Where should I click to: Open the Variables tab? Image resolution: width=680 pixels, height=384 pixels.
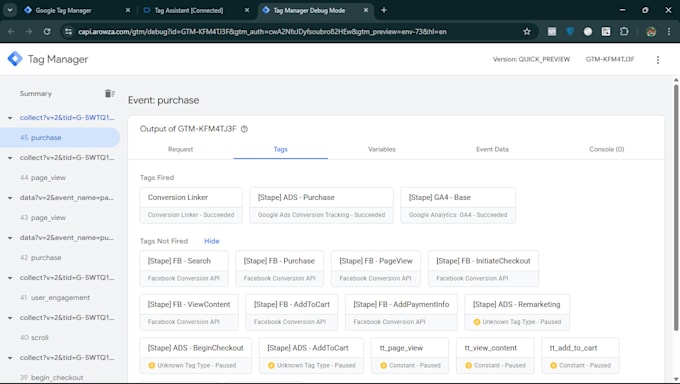(382, 149)
